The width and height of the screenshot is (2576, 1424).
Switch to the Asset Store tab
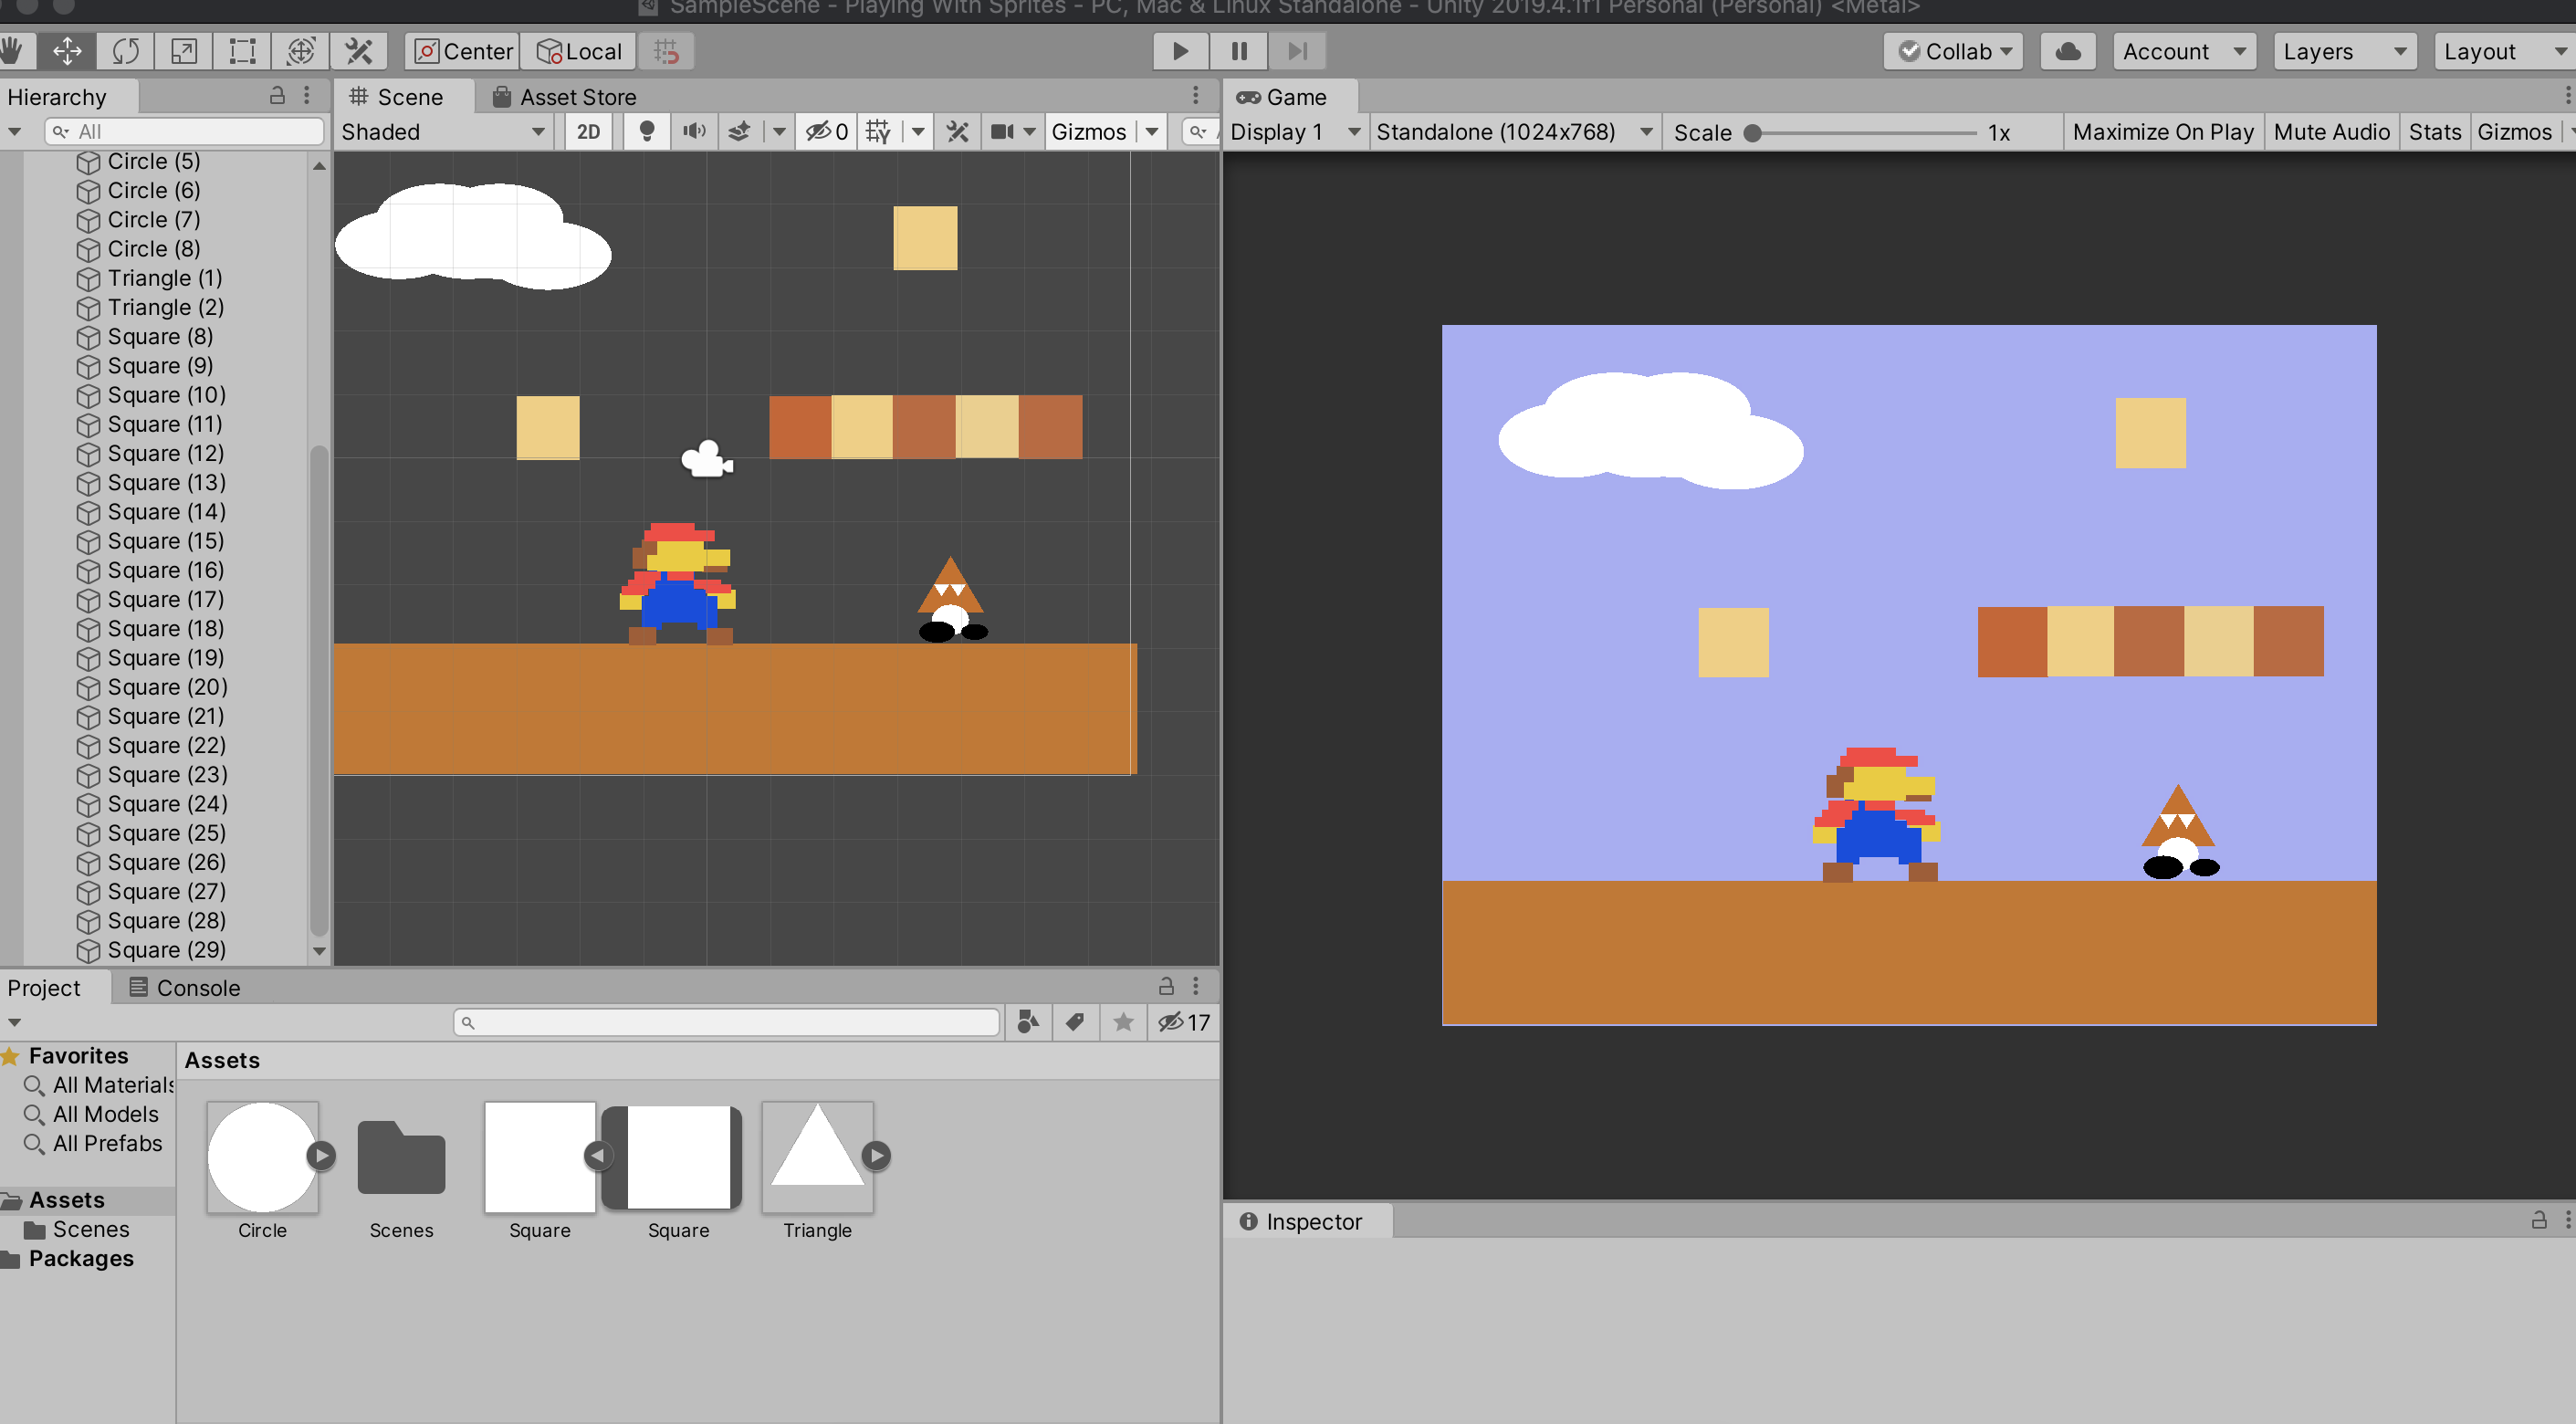point(565,97)
